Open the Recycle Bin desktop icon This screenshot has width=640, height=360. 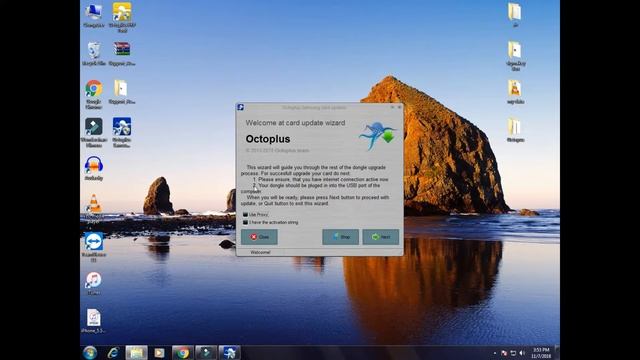pos(93,53)
